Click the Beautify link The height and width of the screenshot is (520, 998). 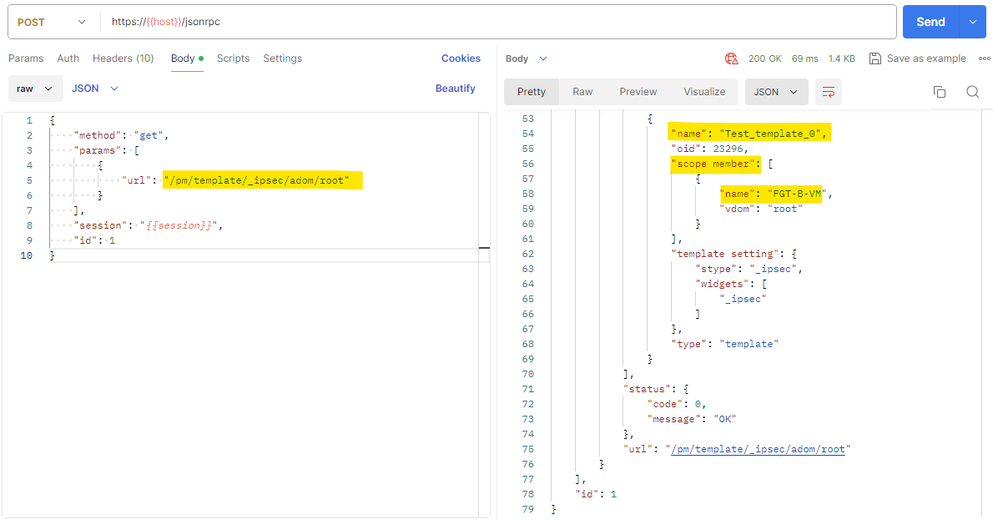pyautogui.click(x=455, y=89)
